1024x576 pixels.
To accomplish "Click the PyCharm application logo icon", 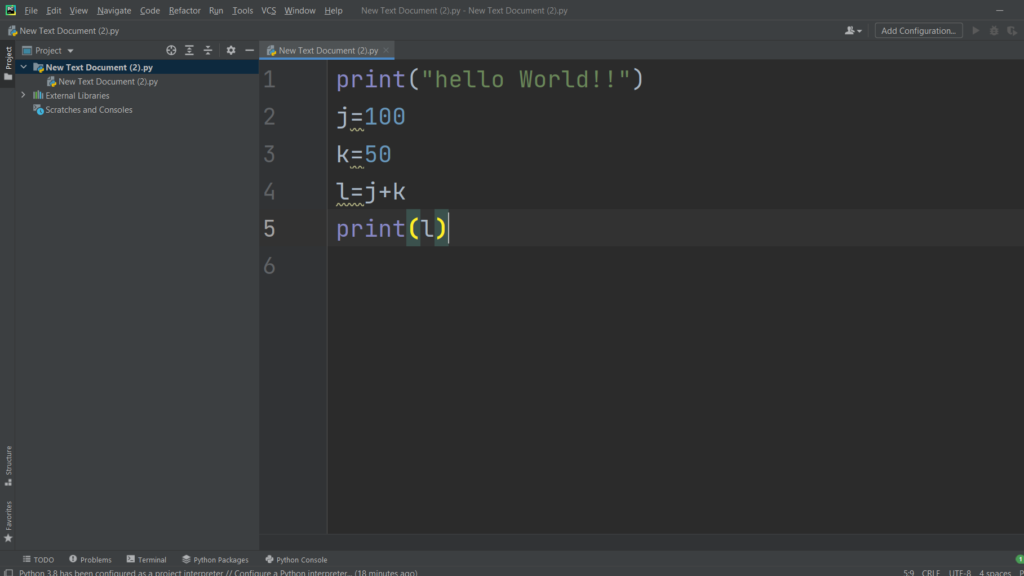I will point(10,10).
